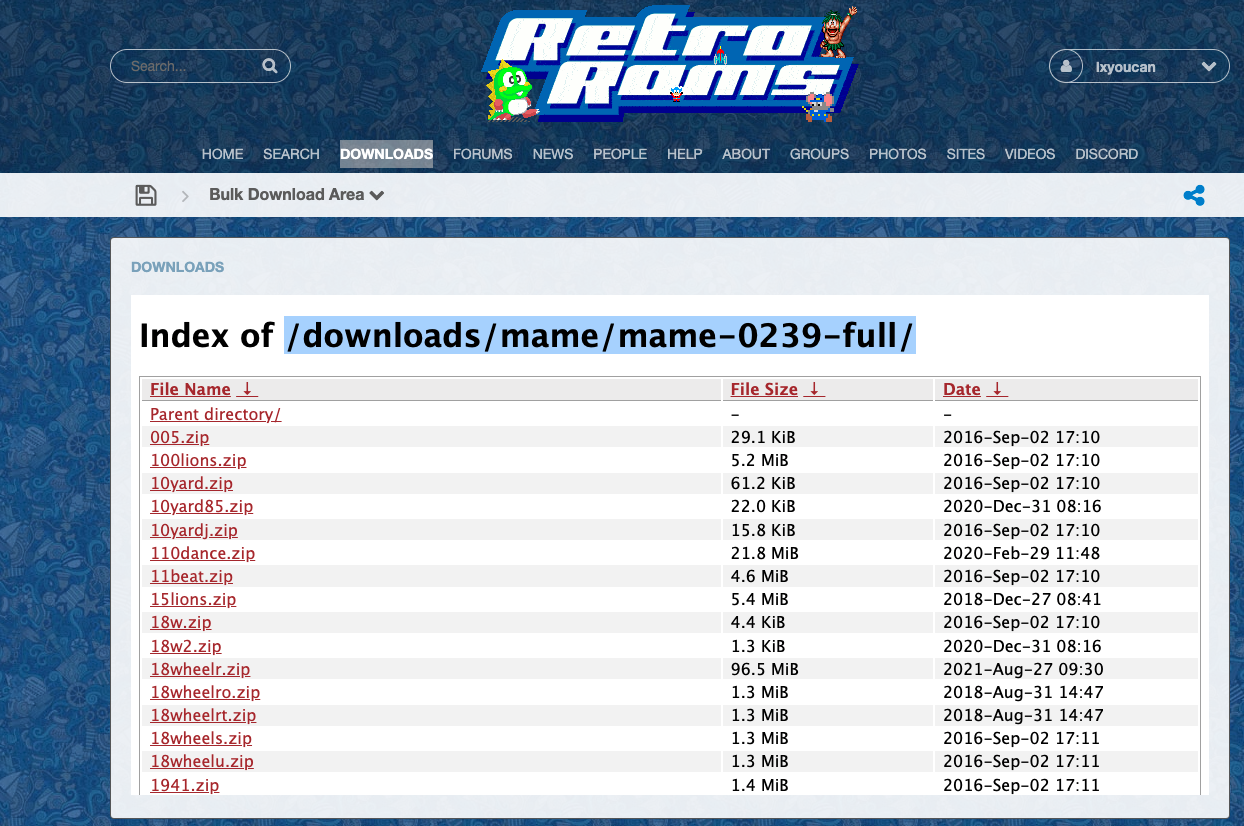Go to the FORUMS menu item
Viewport: 1244px width, 826px height.
483,154
